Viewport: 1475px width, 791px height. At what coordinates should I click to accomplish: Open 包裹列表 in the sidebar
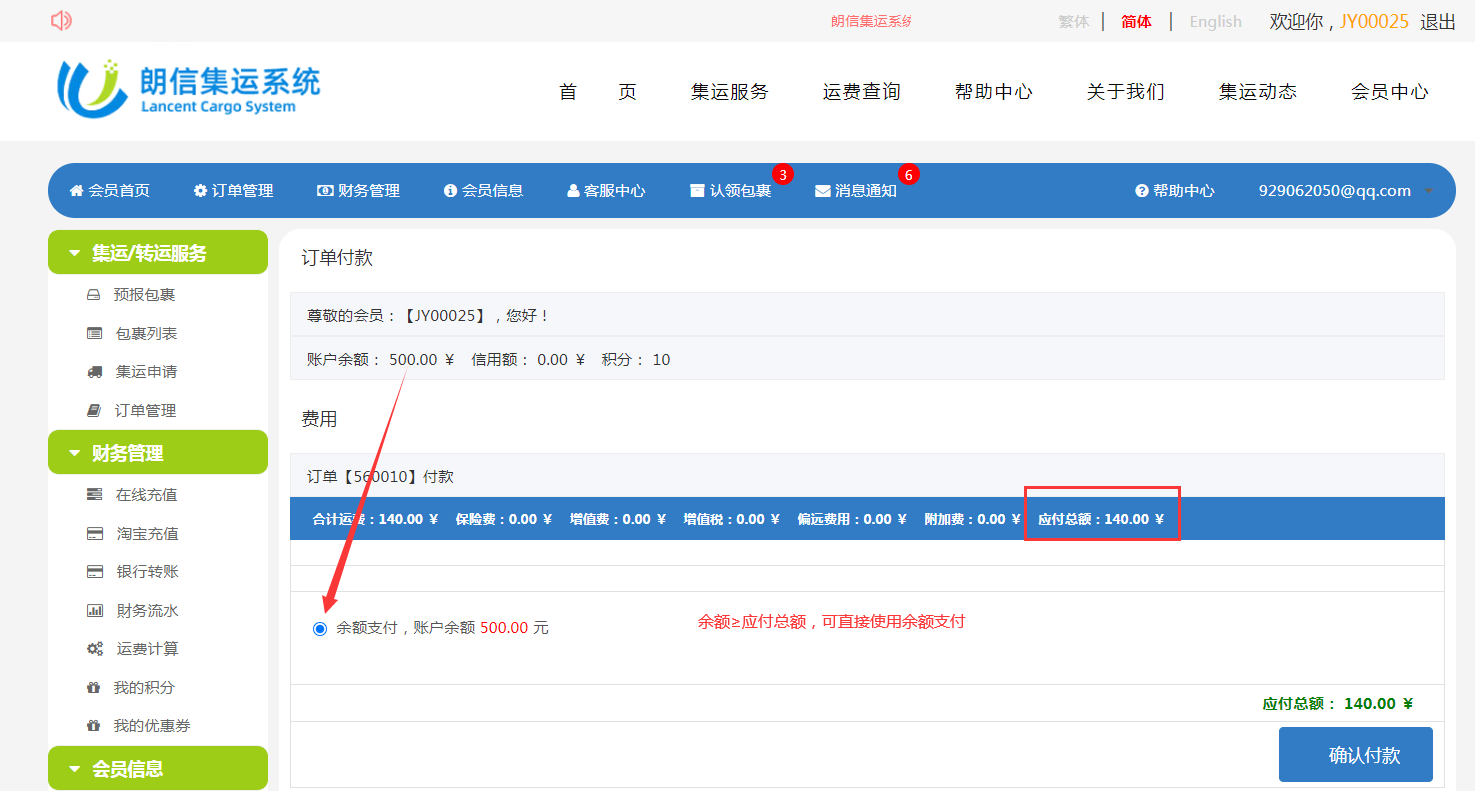click(146, 333)
